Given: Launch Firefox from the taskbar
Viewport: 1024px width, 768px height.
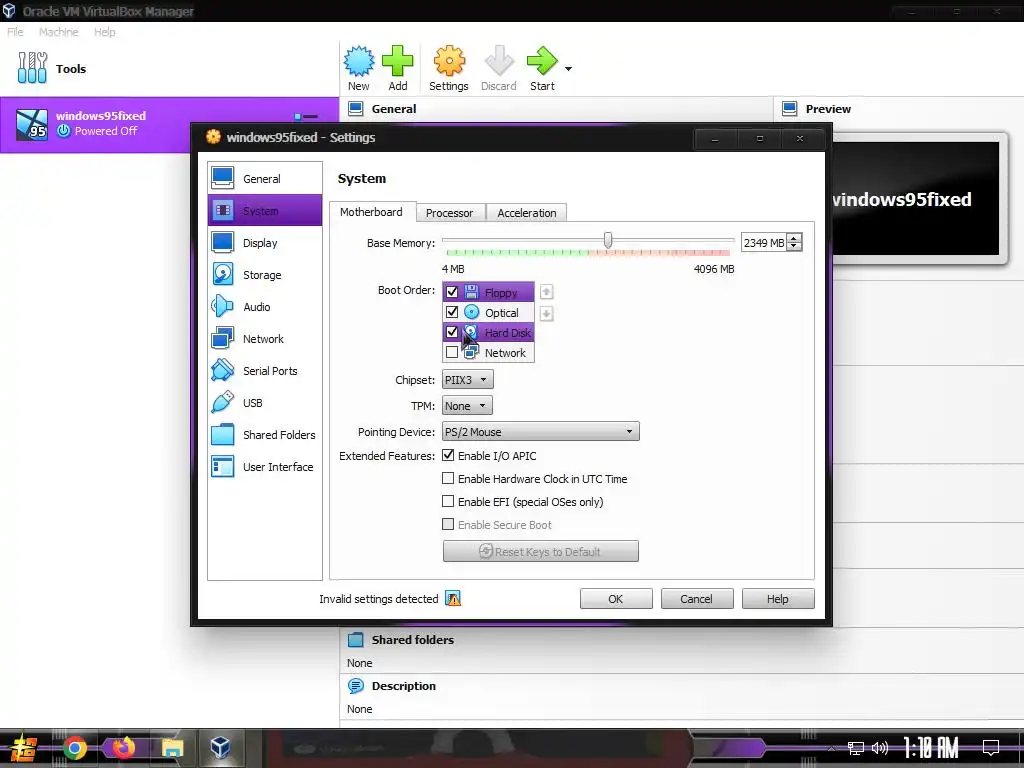Looking at the screenshot, I should point(123,748).
